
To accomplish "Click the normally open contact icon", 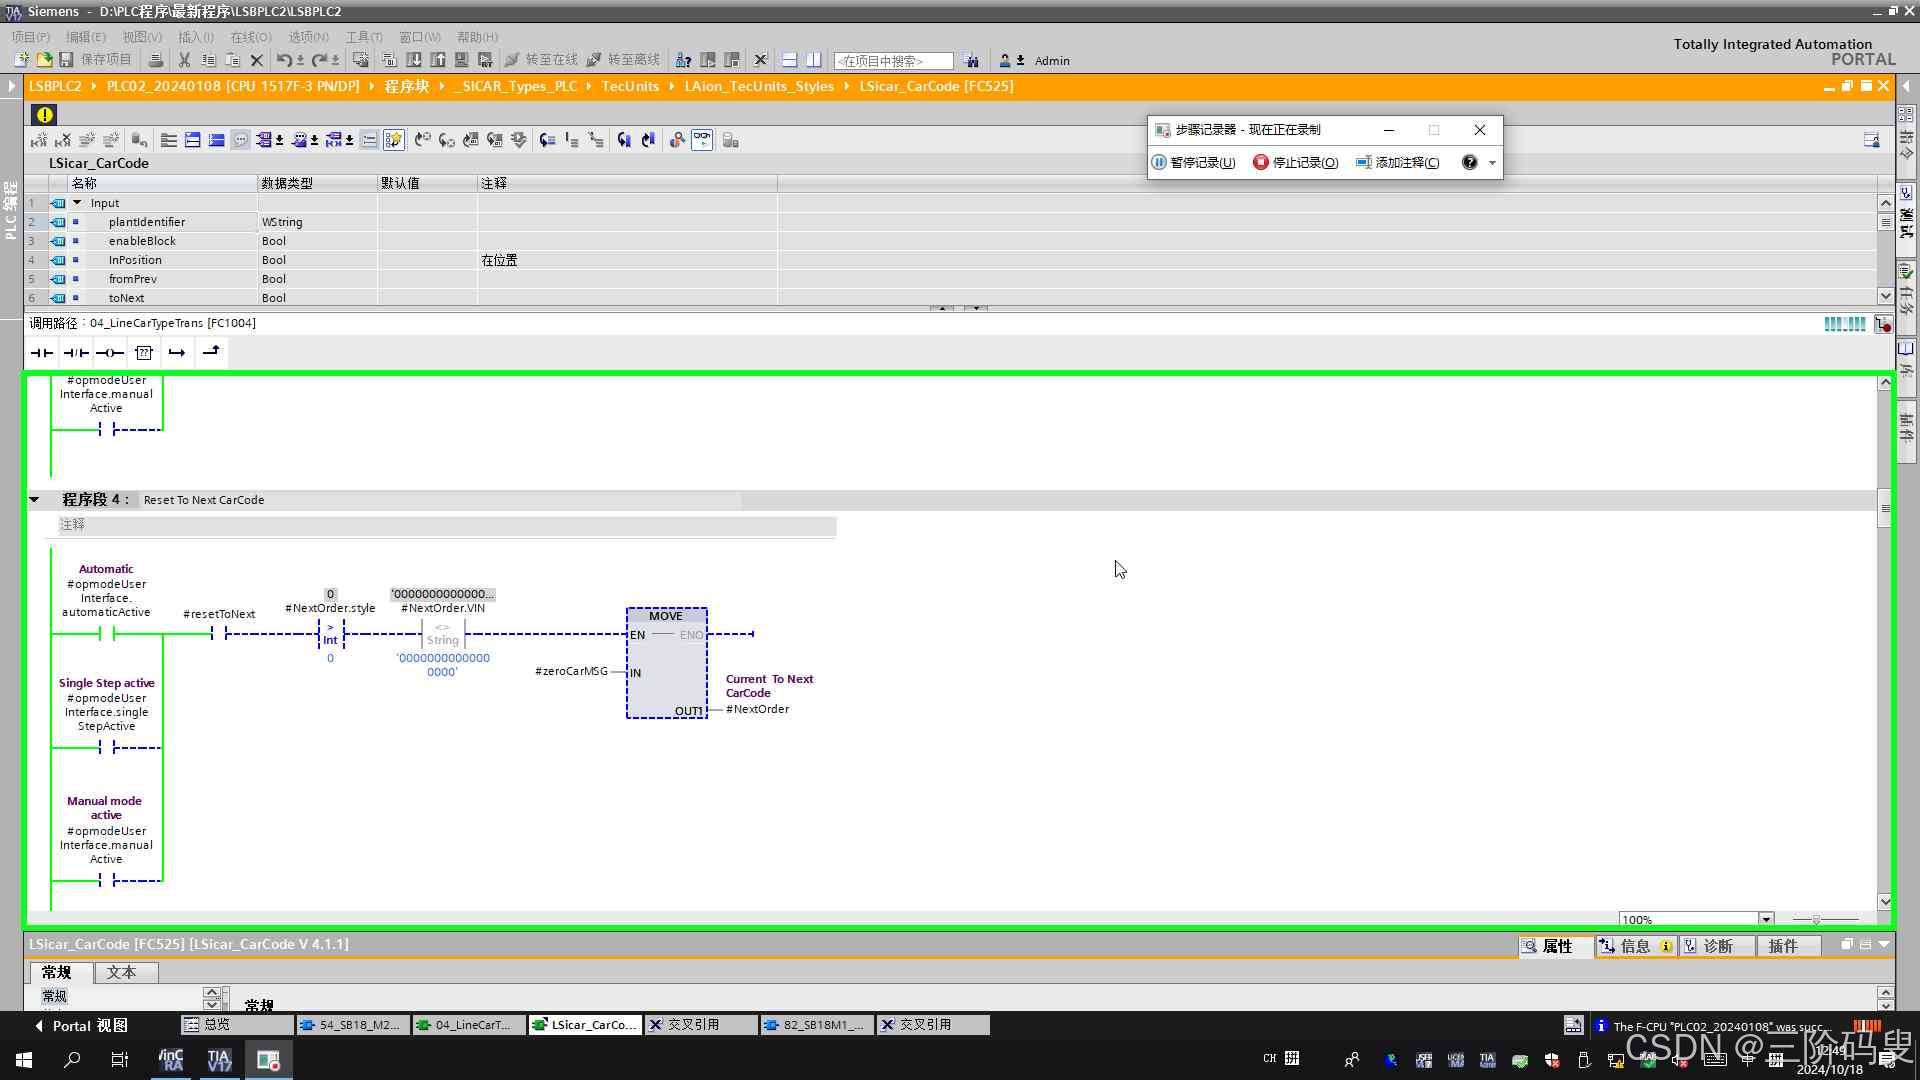I will coord(42,352).
